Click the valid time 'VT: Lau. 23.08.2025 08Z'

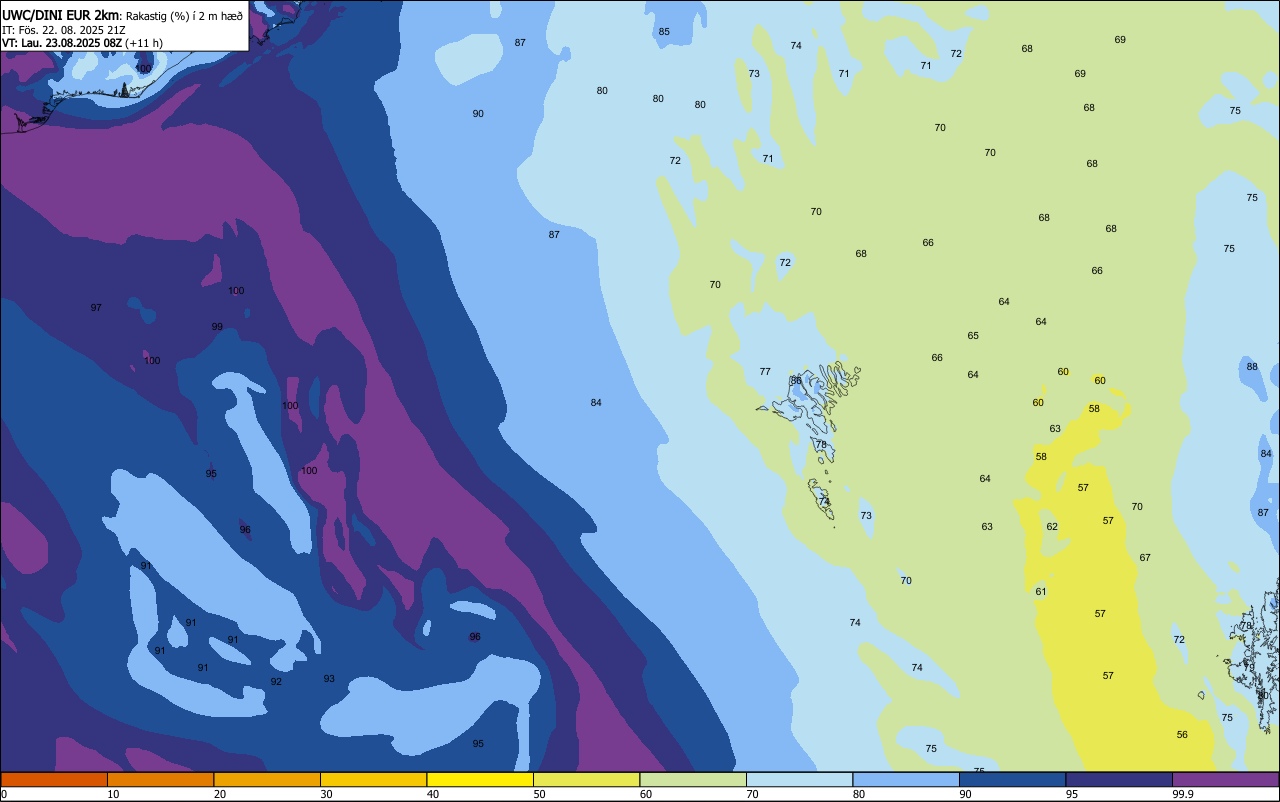(x=62, y=43)
